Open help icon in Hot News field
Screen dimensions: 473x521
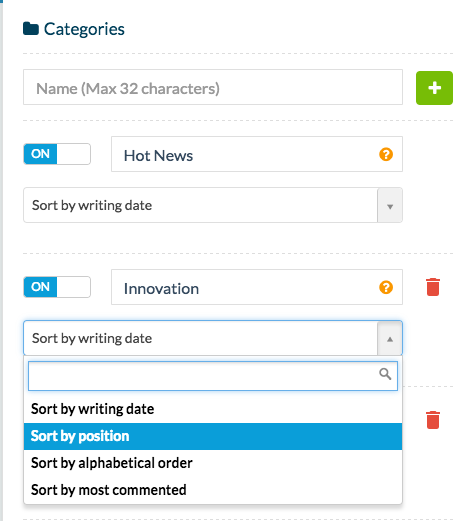click(386, 154)
